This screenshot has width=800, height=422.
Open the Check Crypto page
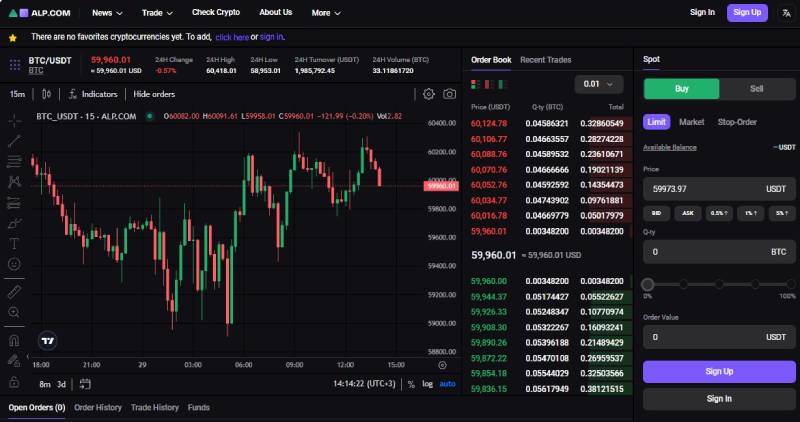click(x=216, y=12)
